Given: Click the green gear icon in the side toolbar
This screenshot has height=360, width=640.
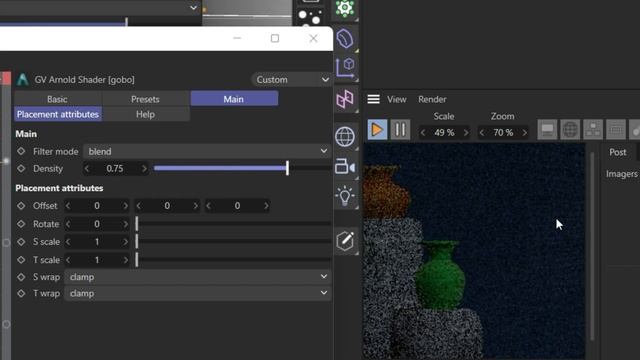Looking at the screenshot, I should coord(345,8).
